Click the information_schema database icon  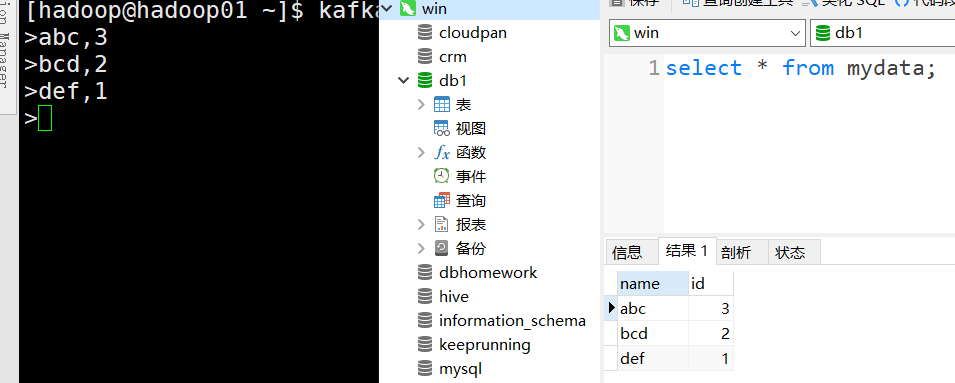point(425,320)
